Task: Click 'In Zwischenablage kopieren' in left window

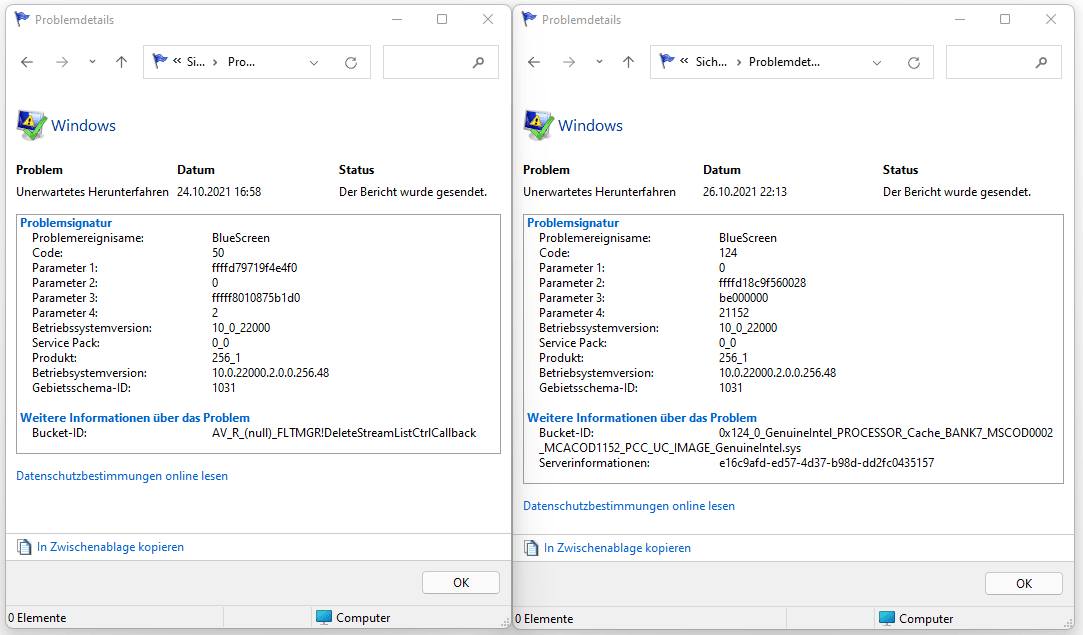Action: tap(111, 547)
